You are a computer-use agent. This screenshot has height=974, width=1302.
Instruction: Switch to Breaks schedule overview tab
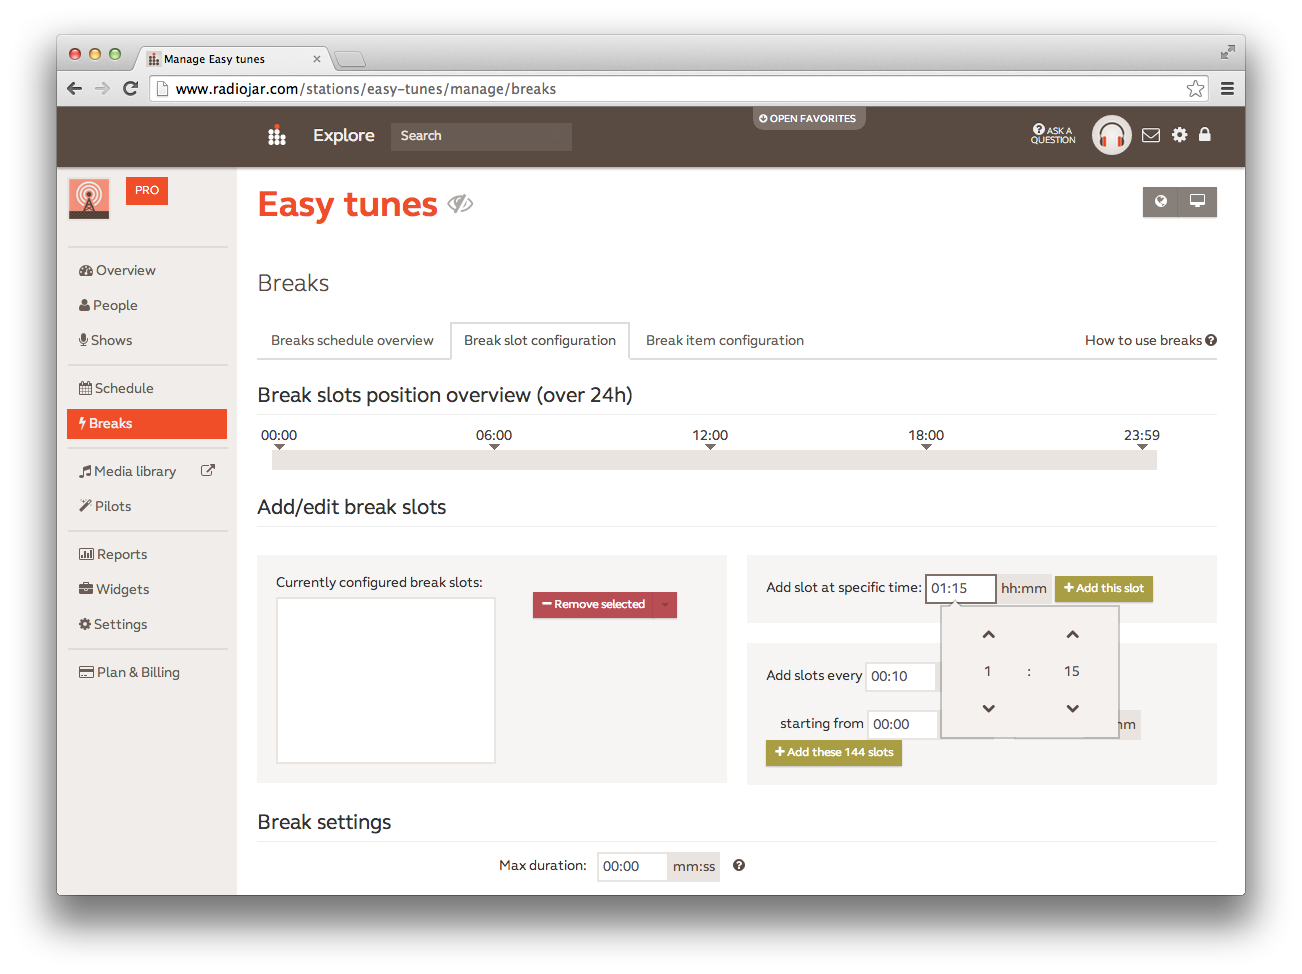click(352, 341)
